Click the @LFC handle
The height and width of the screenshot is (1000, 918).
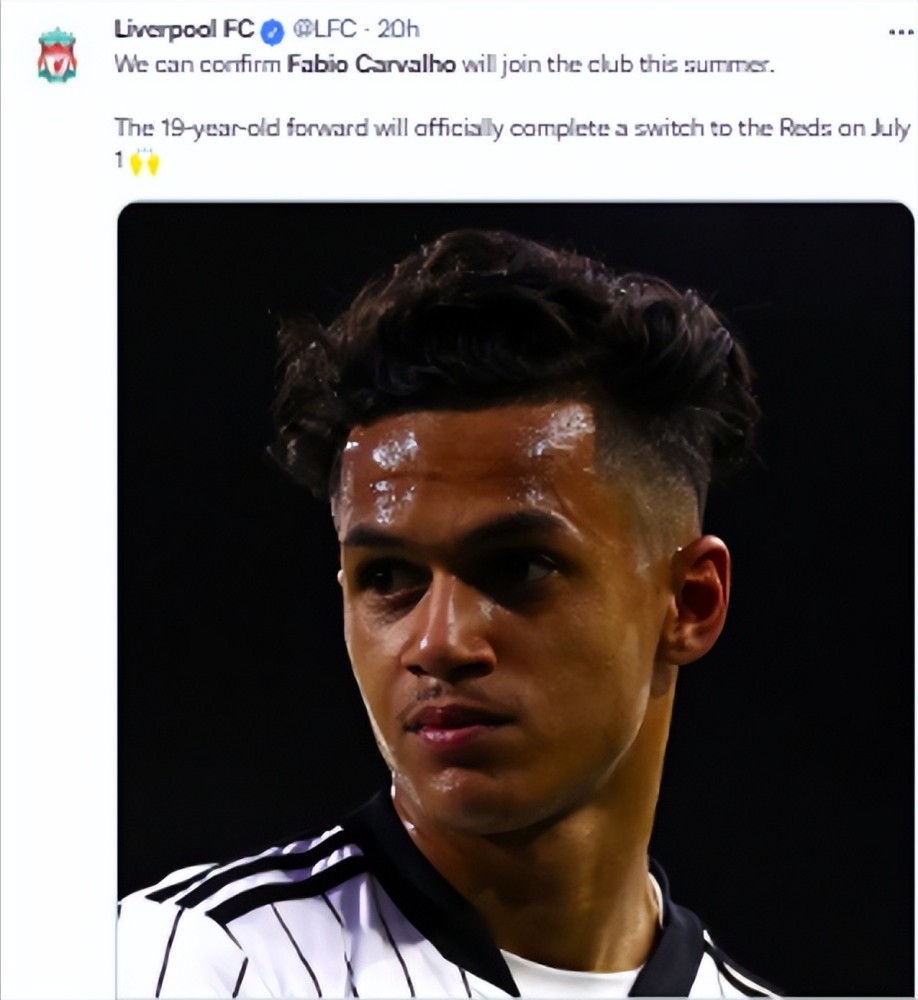(x=324, y=30)
